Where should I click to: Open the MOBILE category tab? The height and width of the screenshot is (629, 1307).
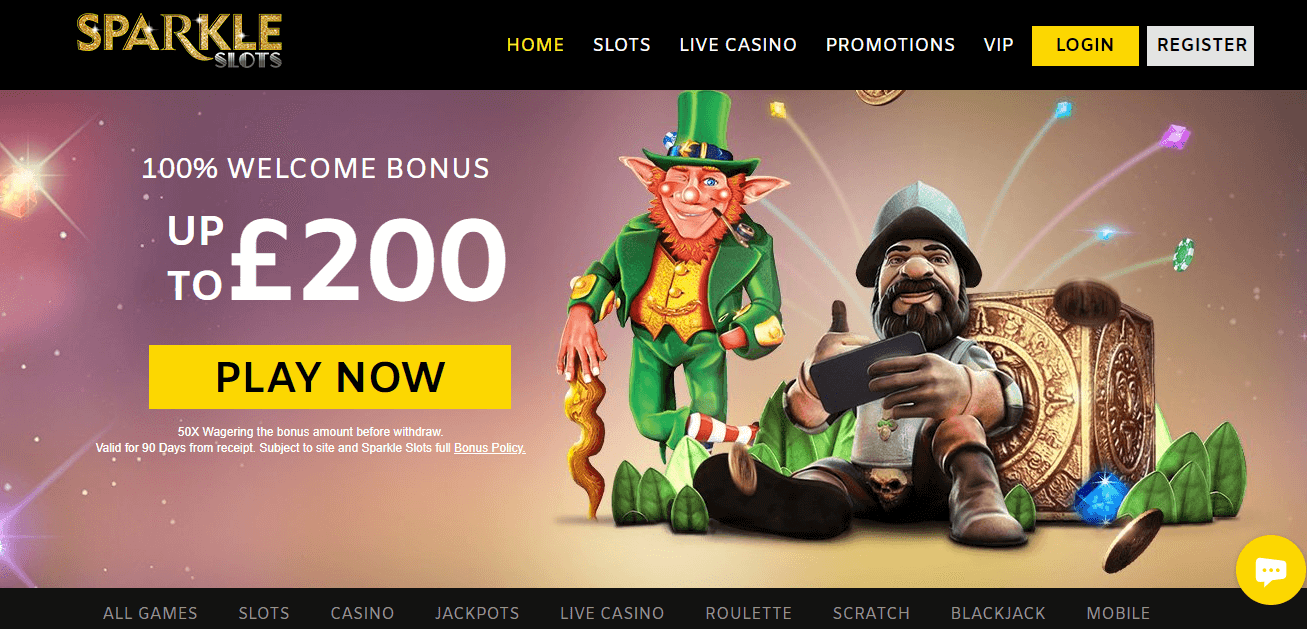[x=1118, y=613]
